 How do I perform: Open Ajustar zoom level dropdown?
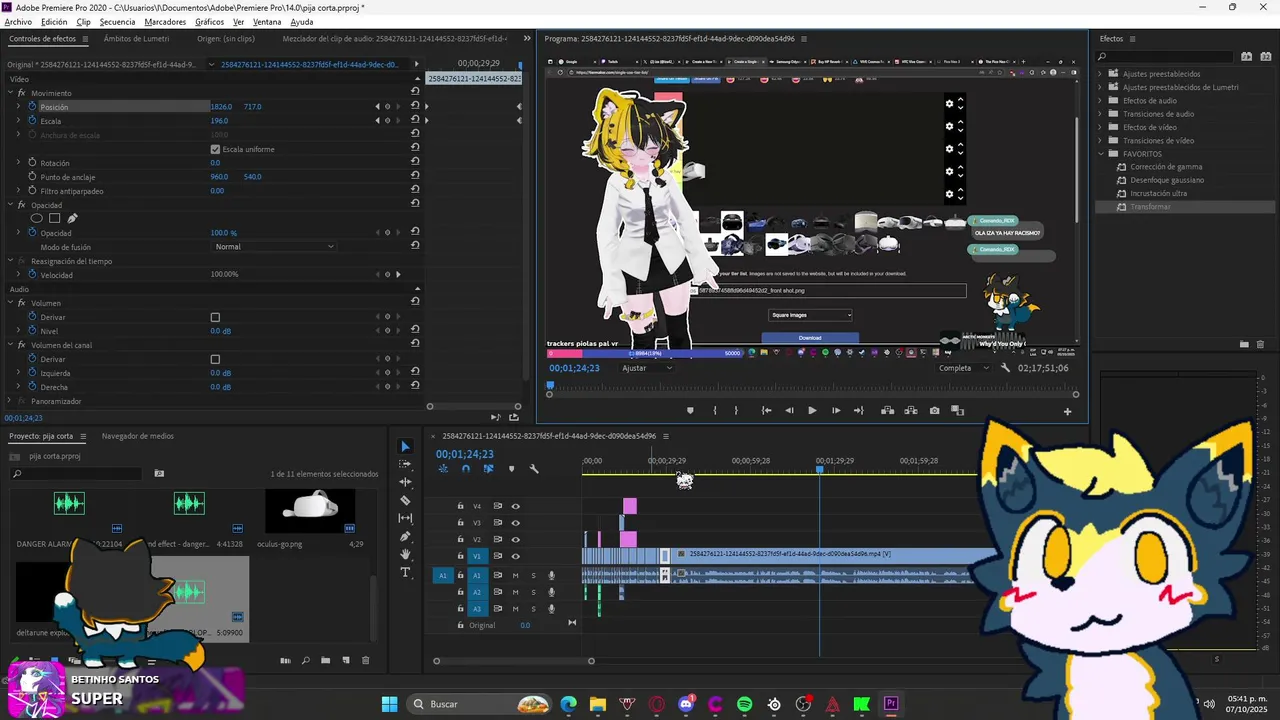pyautogui.click(x=646, y=368)
